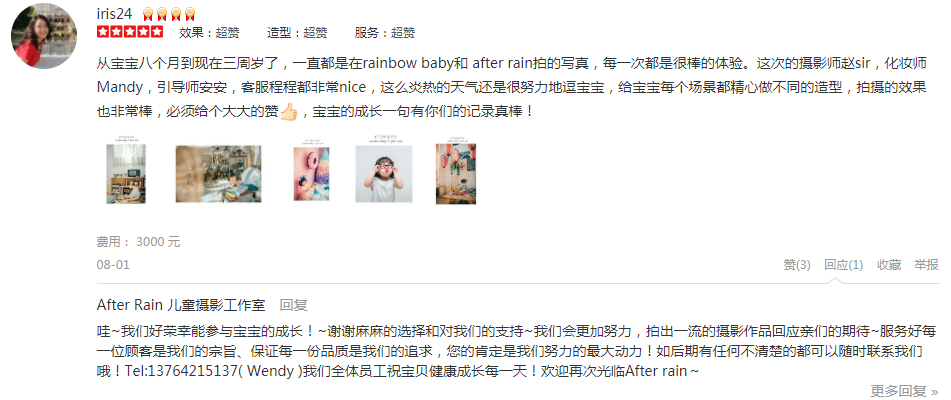Click 回复 next to studio name
951x400 pixels.
click(x=294, y=305)
